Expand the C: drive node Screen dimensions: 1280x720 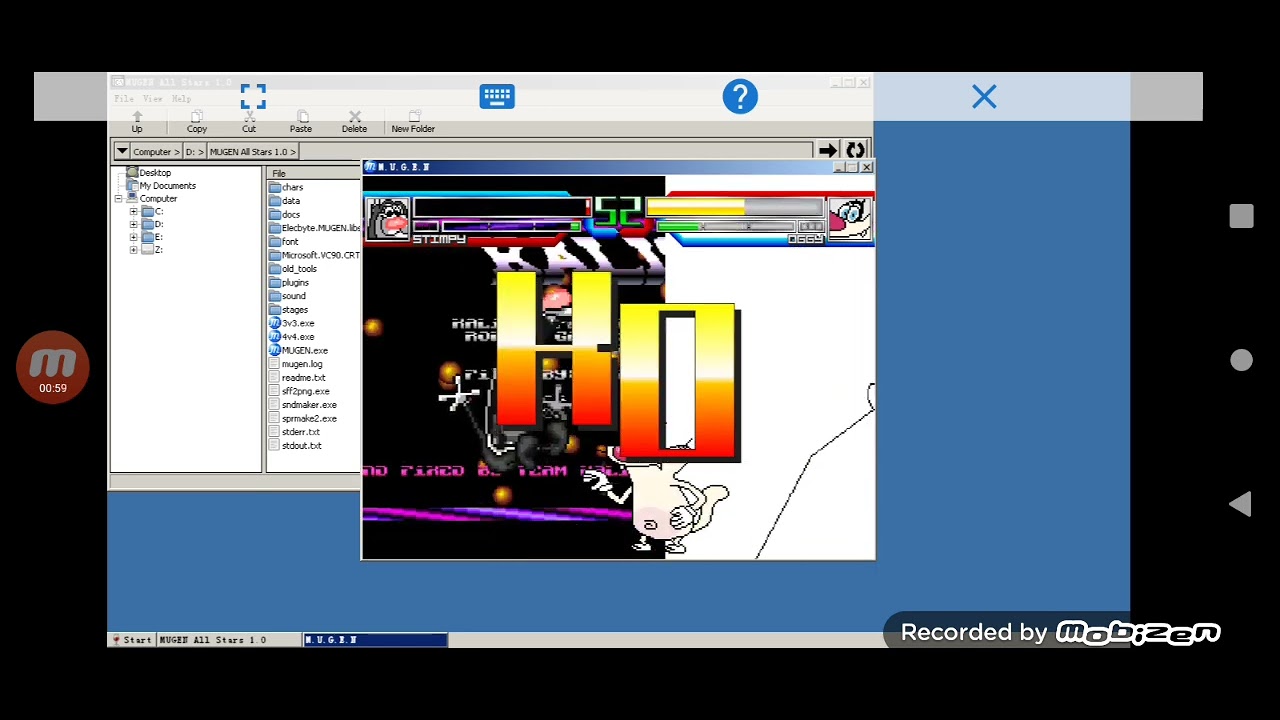134,212
